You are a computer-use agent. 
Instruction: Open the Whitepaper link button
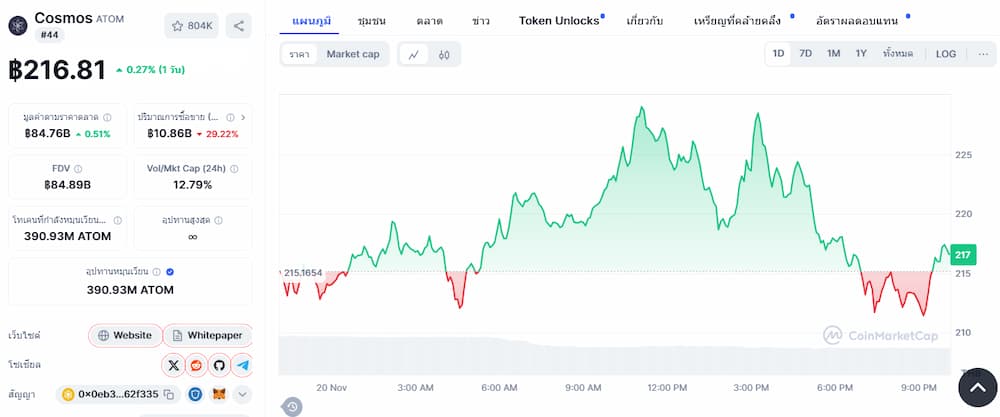208,335
